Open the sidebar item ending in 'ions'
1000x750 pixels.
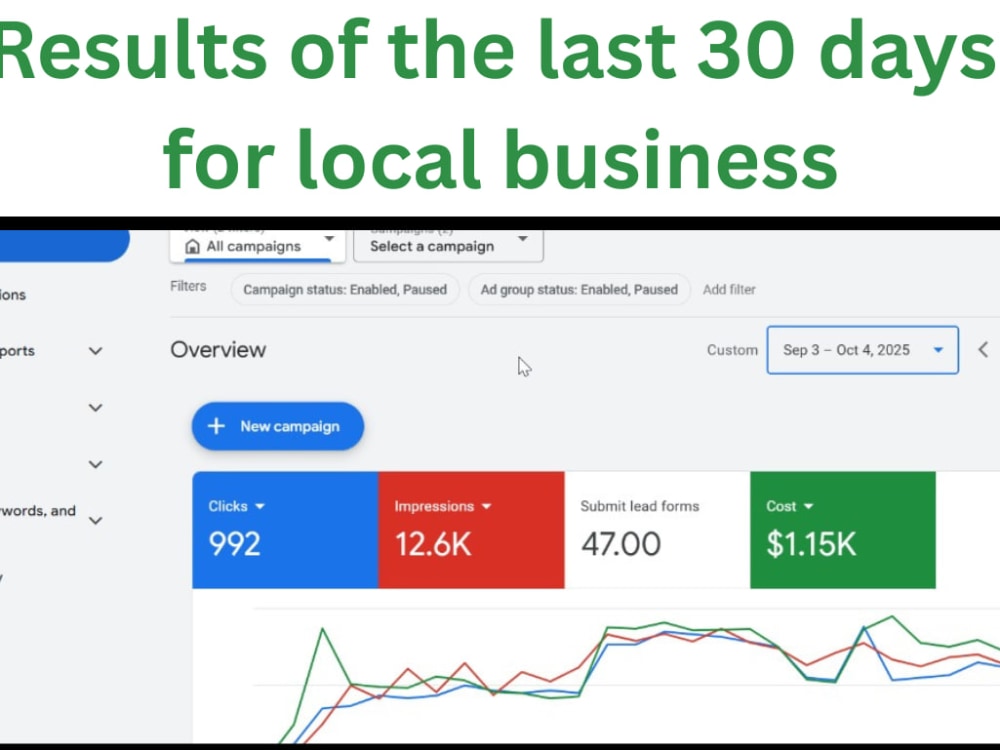coord(13,295)
